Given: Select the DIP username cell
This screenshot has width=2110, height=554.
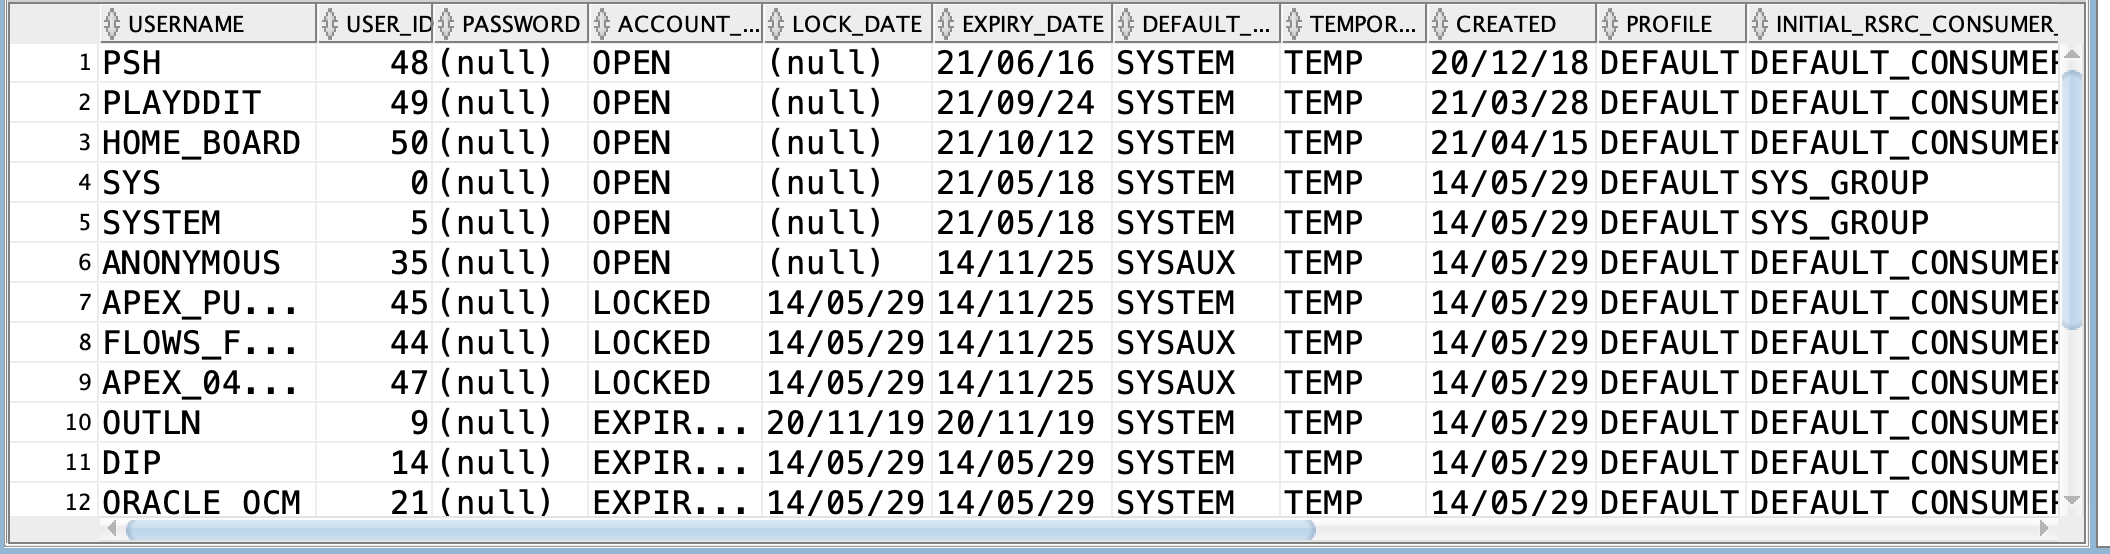Looking at the screenshot, I should coord(208,463).
